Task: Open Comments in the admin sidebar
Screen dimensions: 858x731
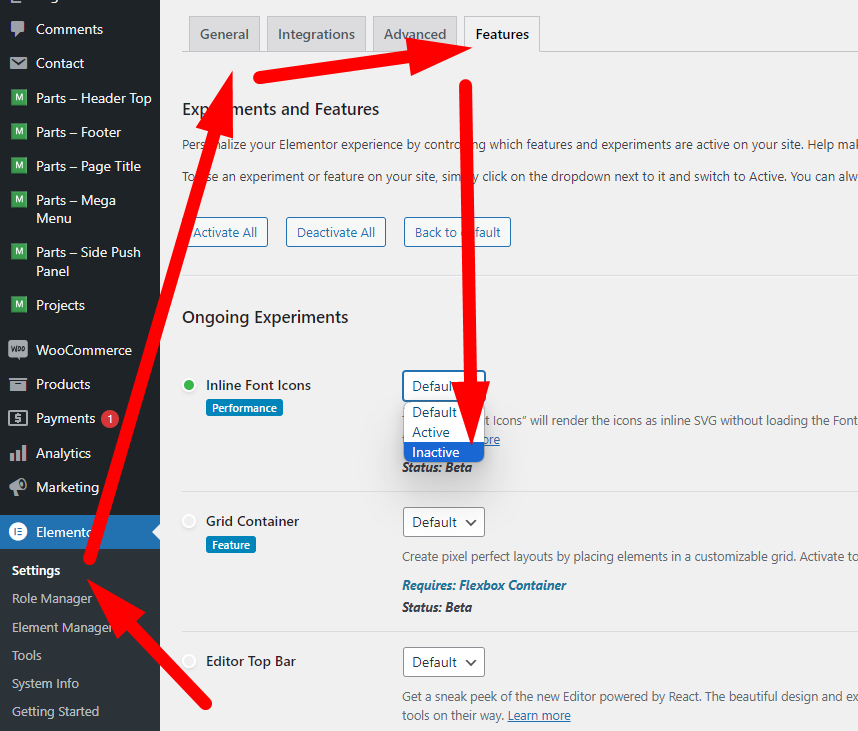Action: 69,29
